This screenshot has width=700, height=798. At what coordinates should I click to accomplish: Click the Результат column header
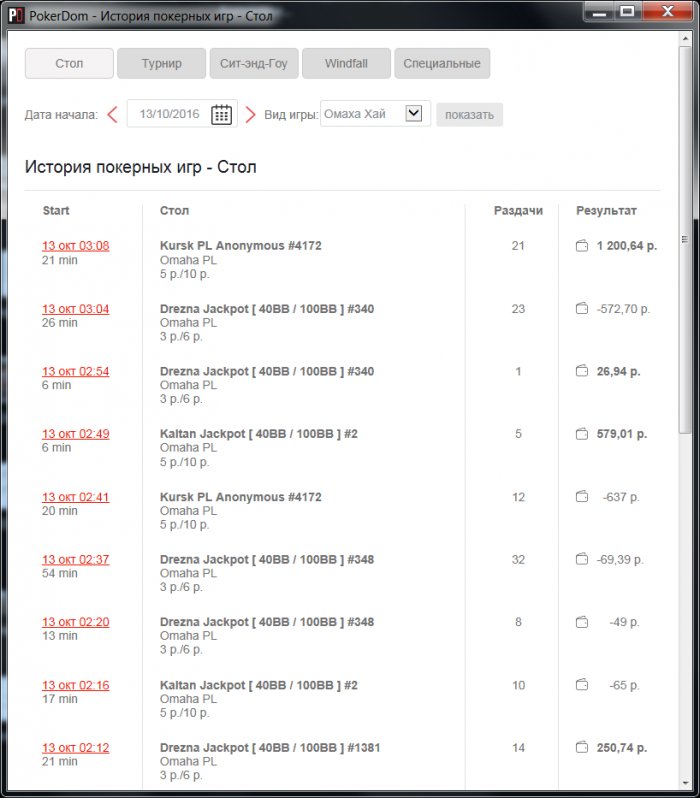point(606,211)
